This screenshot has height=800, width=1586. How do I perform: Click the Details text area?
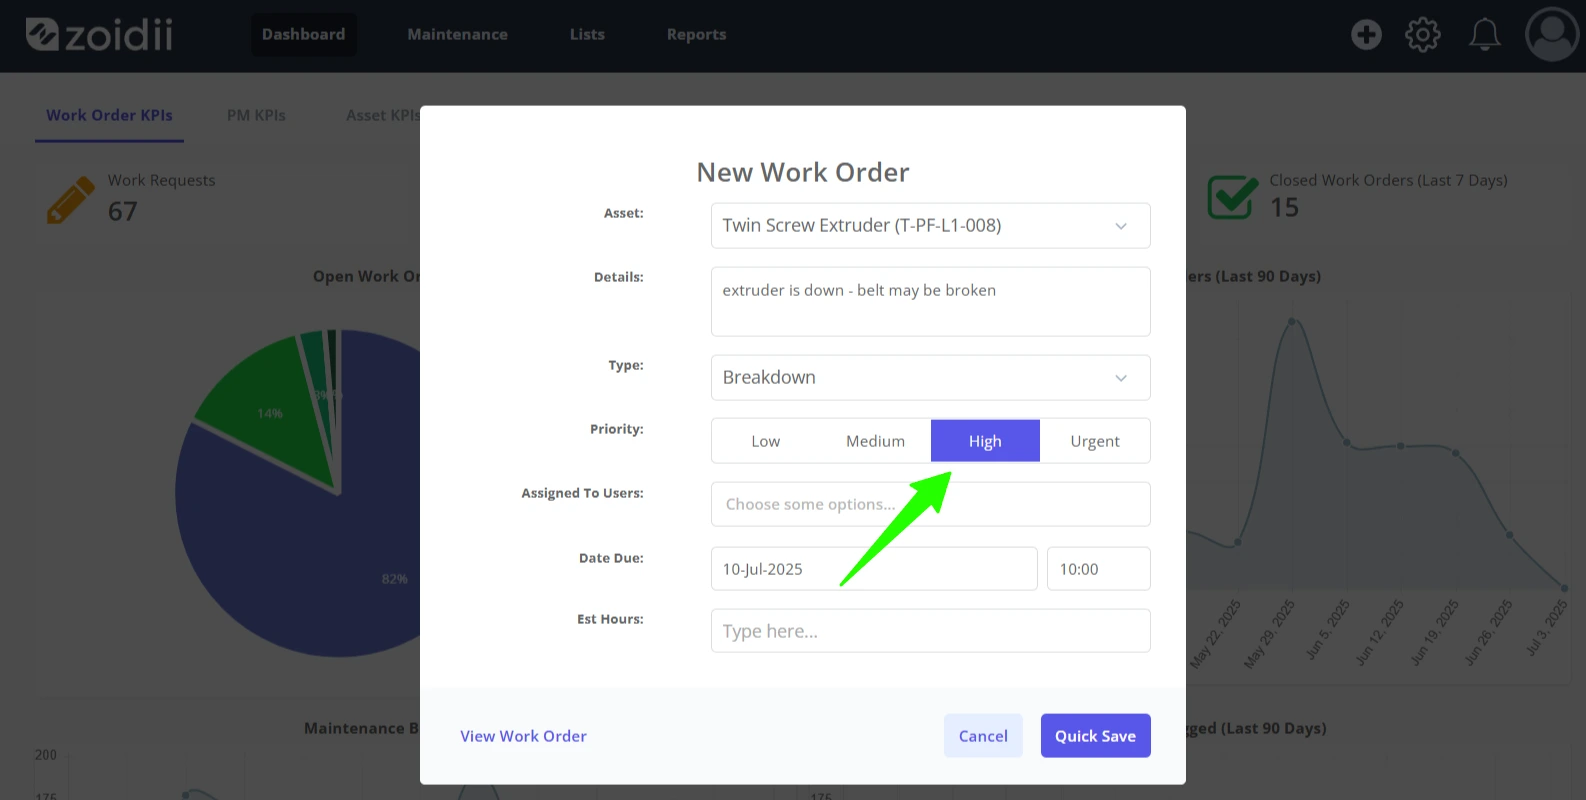[x=930, y=301]
